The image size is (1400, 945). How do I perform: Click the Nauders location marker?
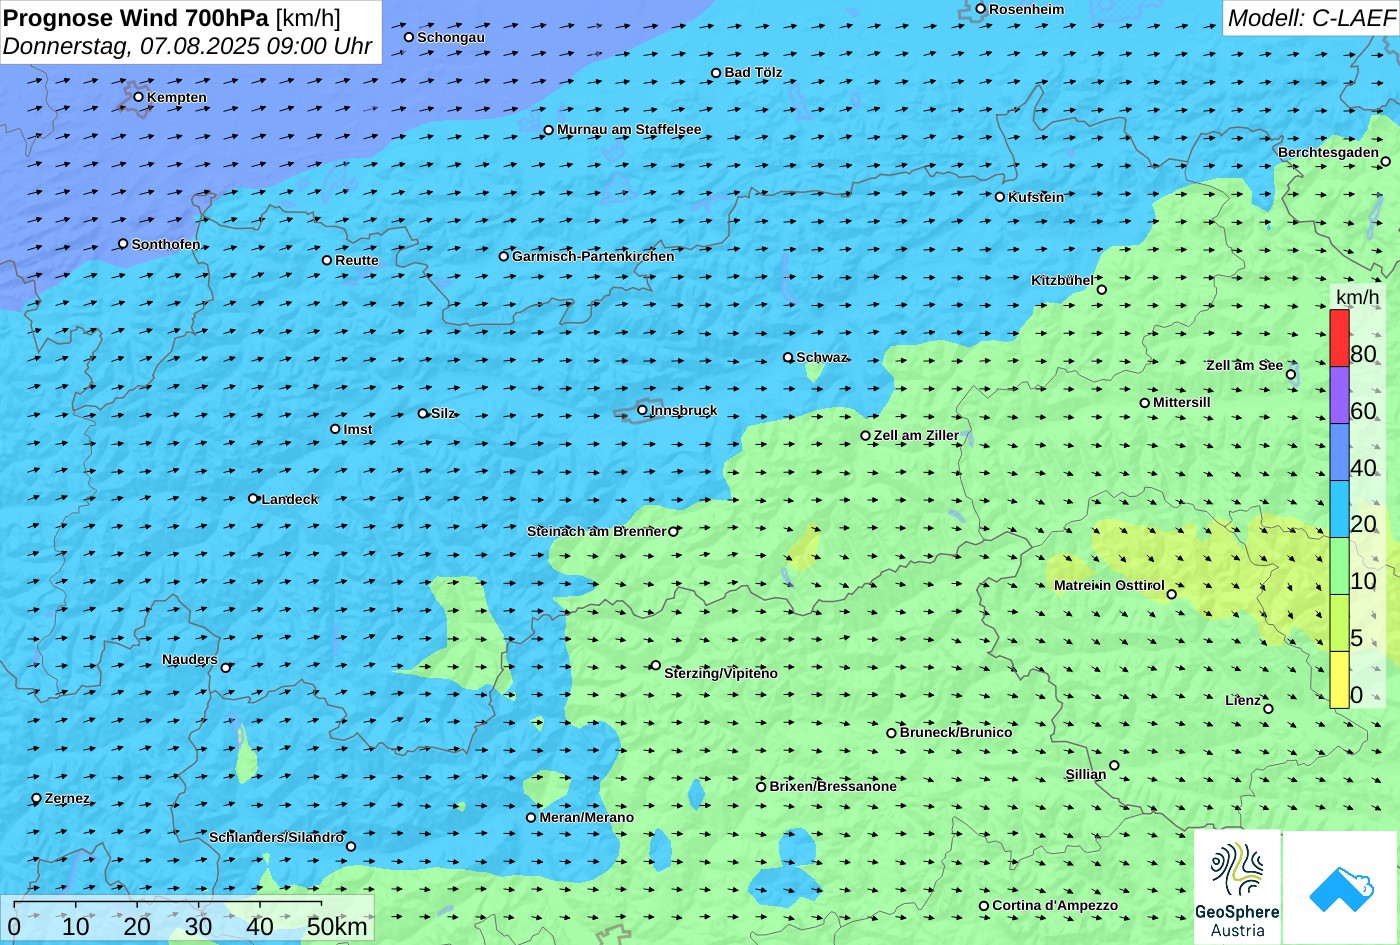tap(226, 668)
